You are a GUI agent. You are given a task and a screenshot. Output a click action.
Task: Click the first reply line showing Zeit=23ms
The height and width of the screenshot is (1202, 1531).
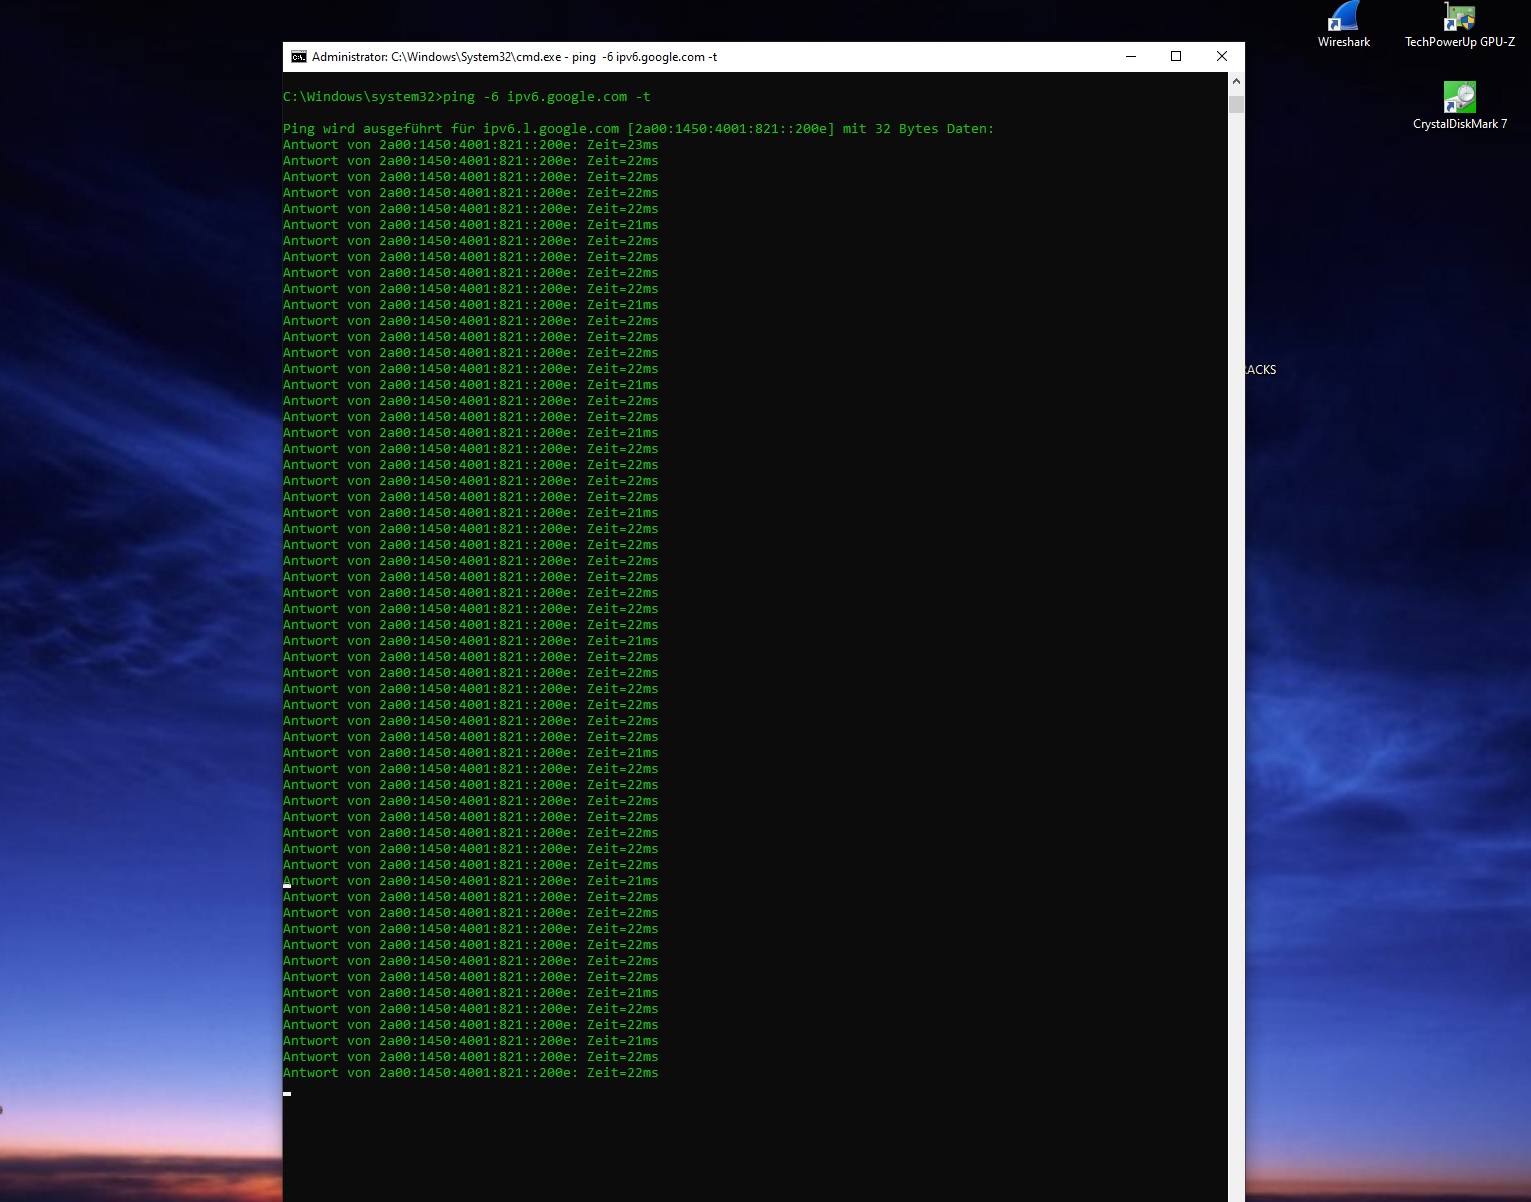pos(471,145)
